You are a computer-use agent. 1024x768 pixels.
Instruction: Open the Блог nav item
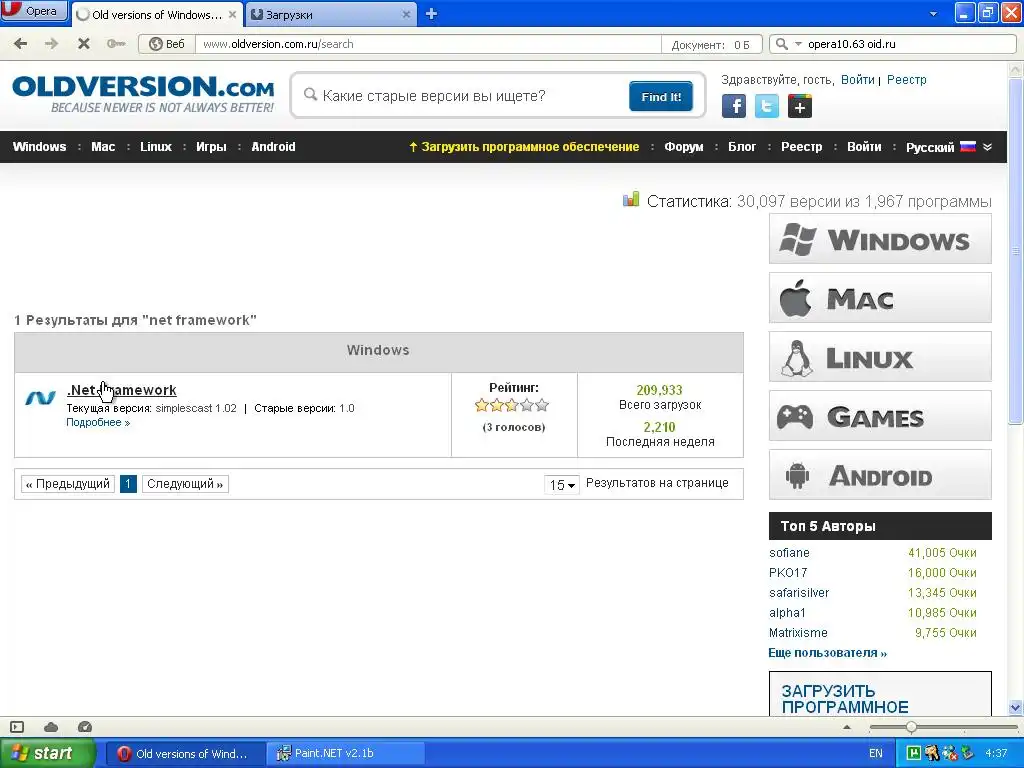[x=742, y=147]
